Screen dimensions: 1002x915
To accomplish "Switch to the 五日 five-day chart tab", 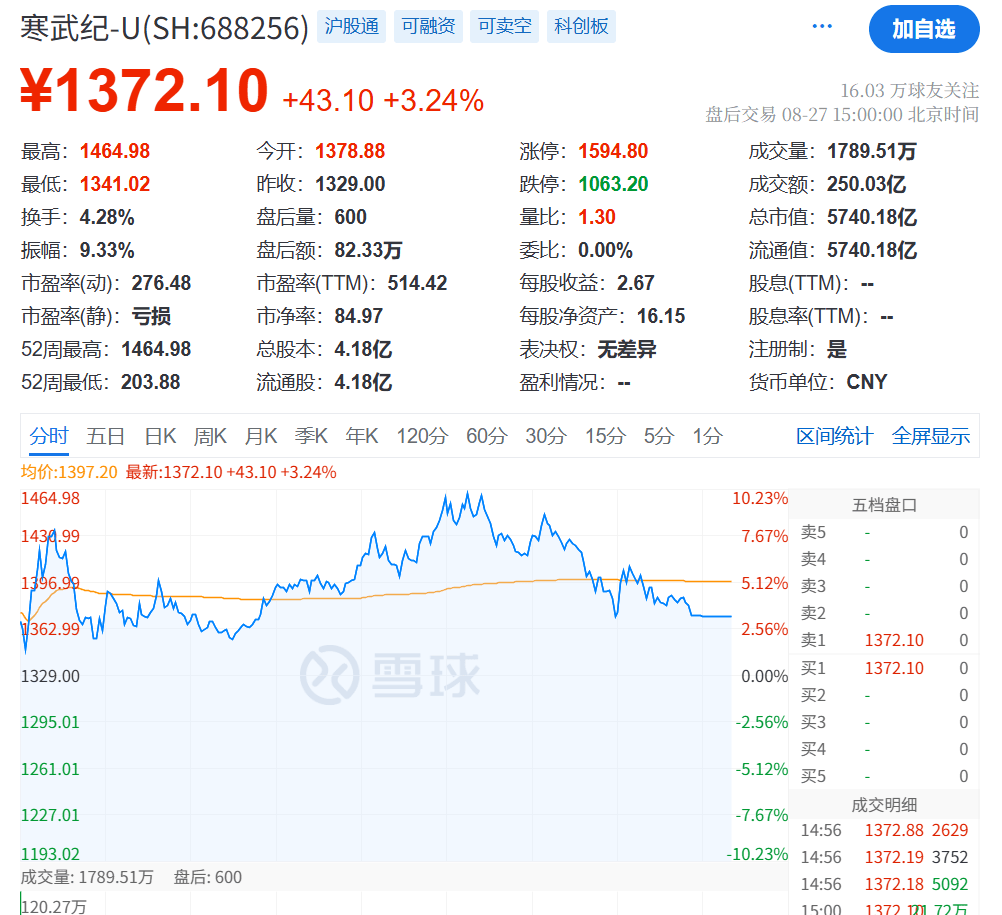I will pos(106,436).
